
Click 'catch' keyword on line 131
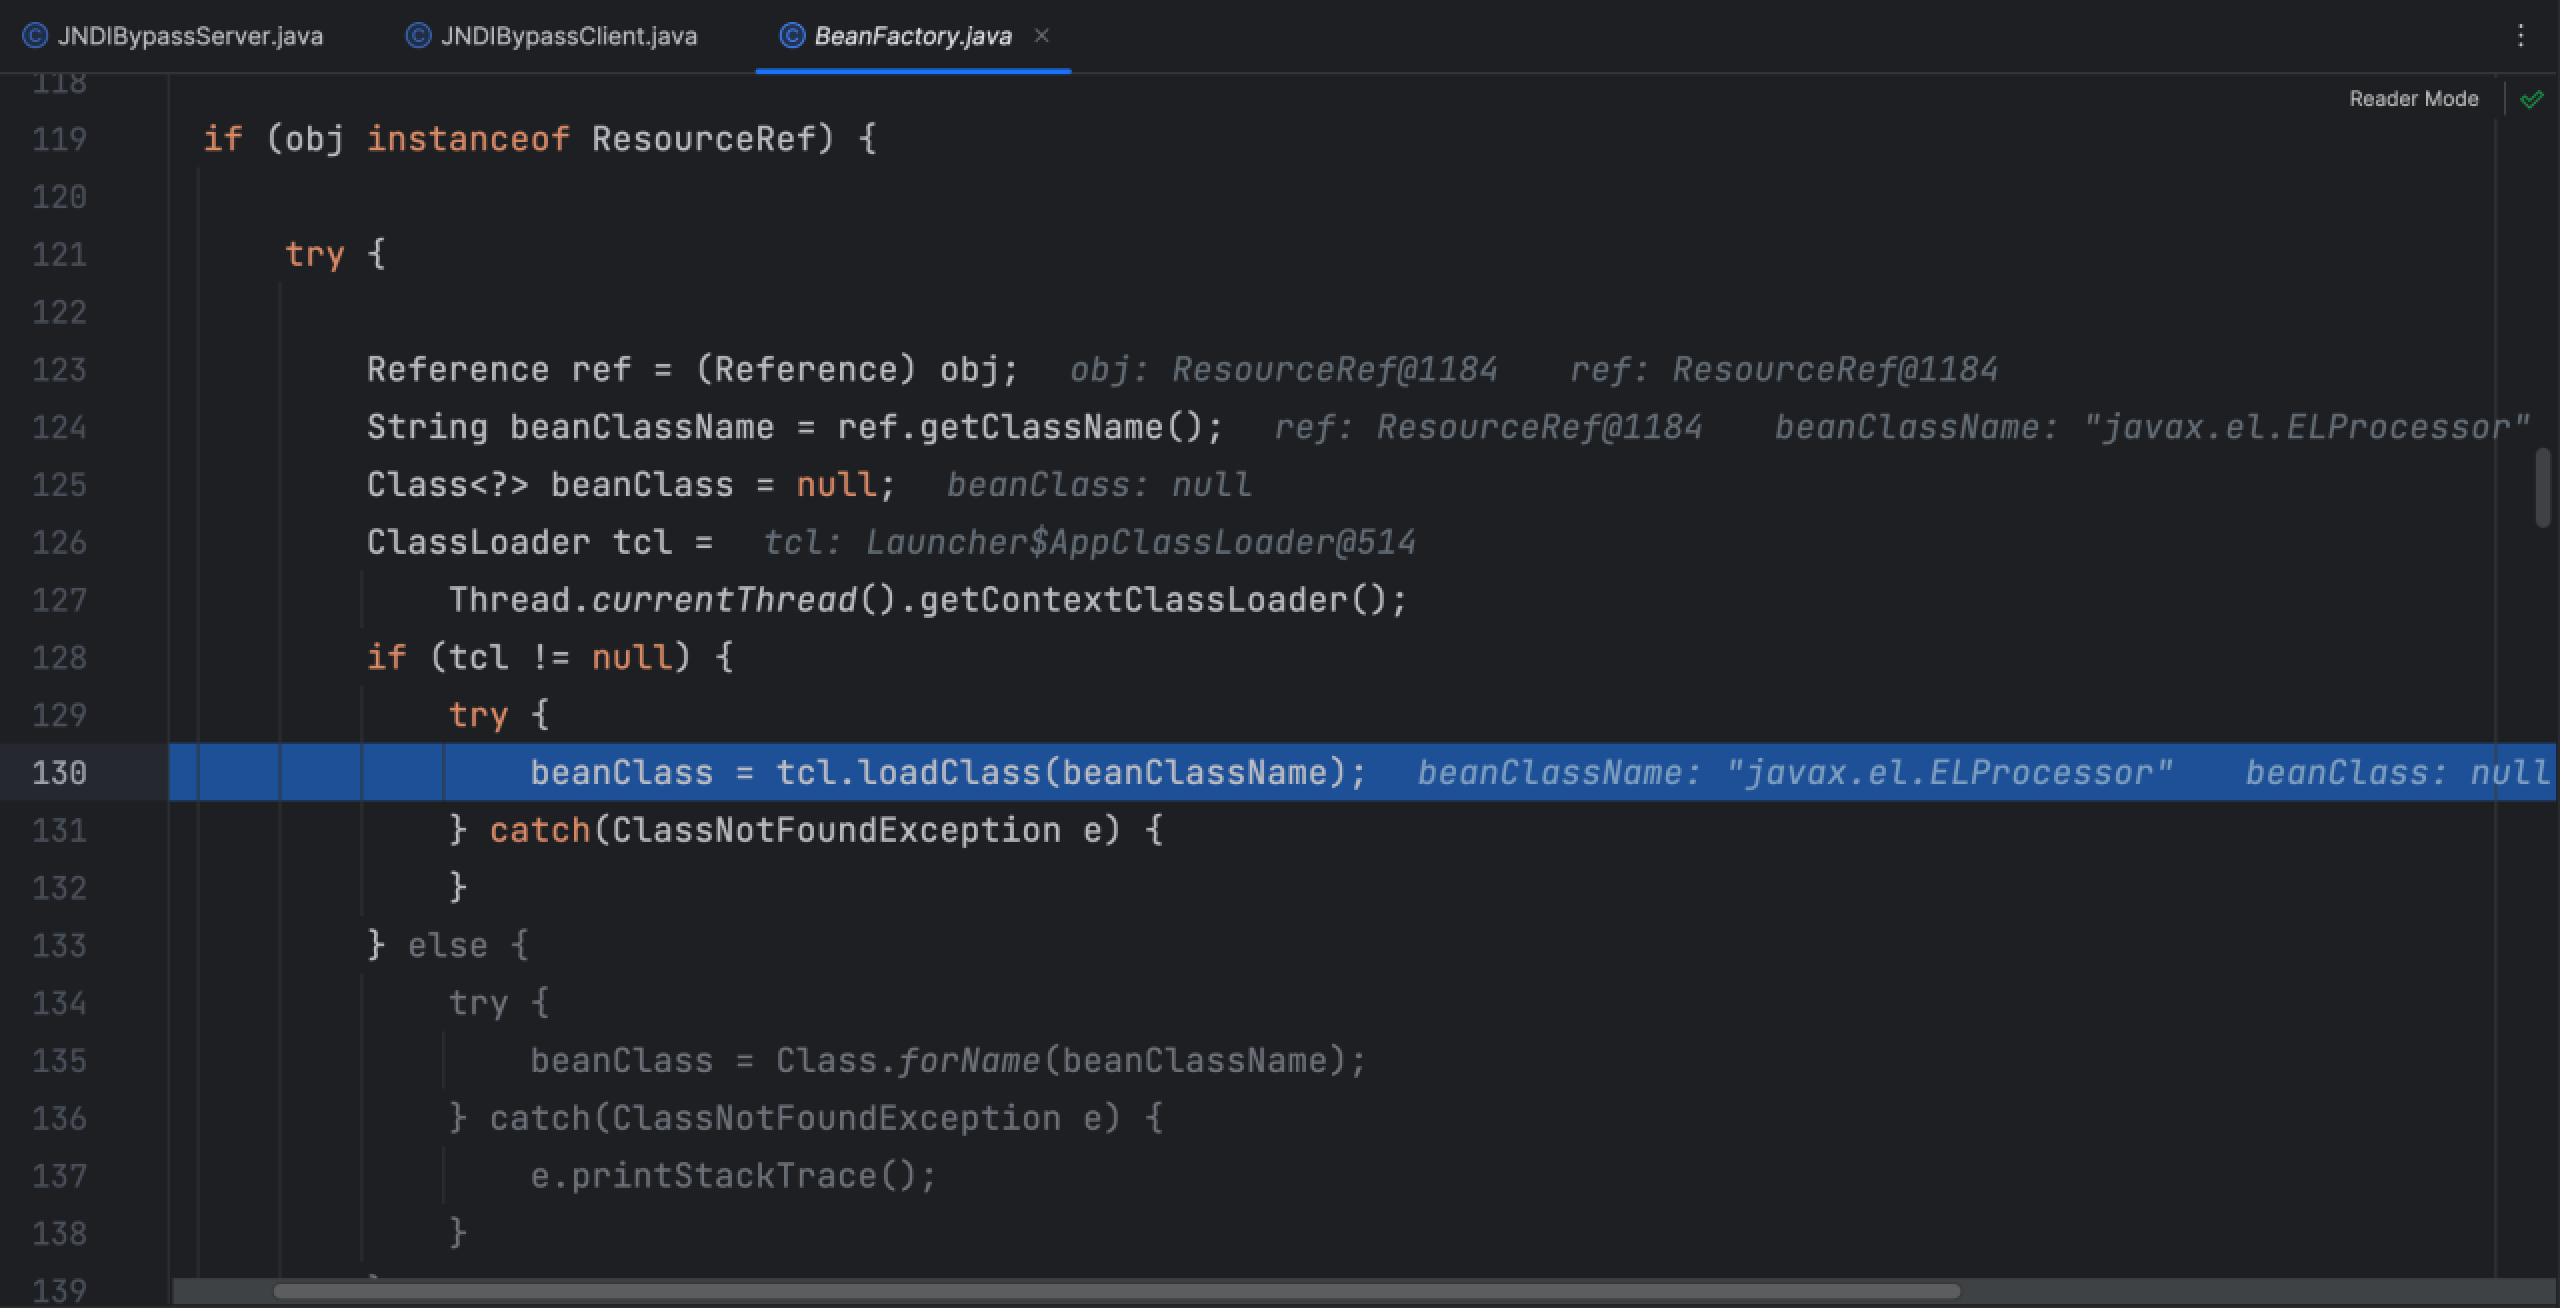point(540,830)
